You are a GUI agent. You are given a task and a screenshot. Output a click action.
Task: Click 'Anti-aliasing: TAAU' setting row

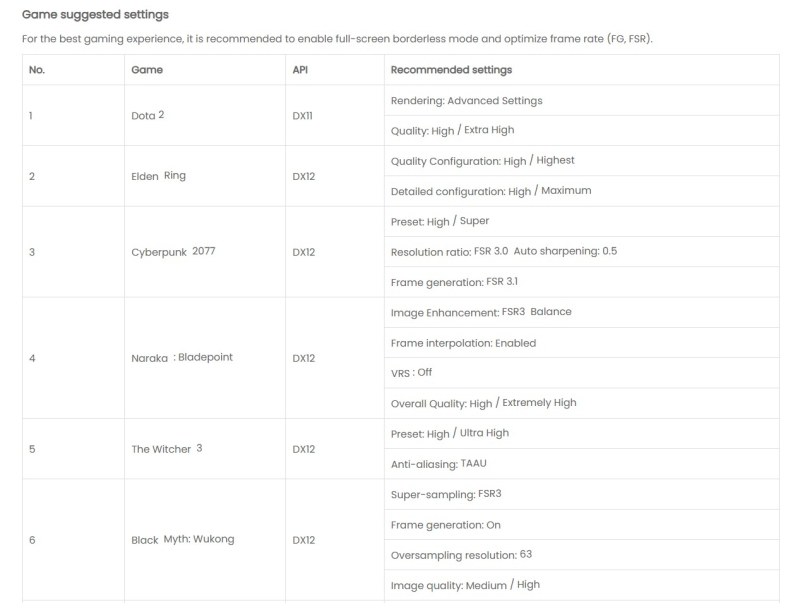tap(582, 464)
